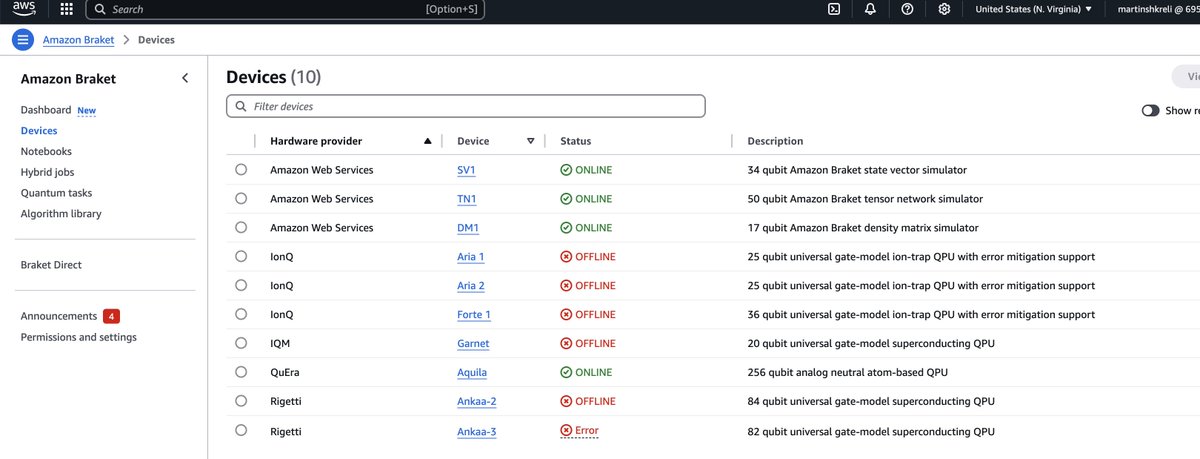Open the TN1 device link
Image resolution: width=1200 pixels, height=459 pixels.
467,199
